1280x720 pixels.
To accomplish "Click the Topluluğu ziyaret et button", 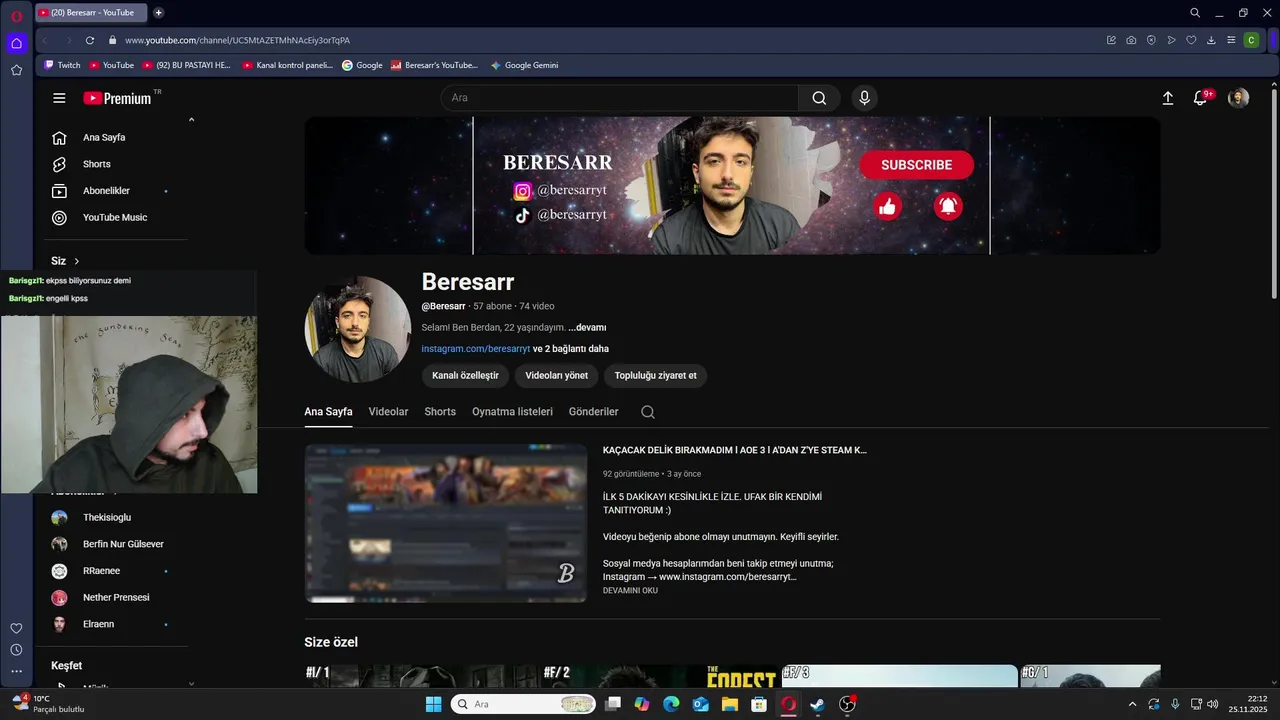I will 656,376.
